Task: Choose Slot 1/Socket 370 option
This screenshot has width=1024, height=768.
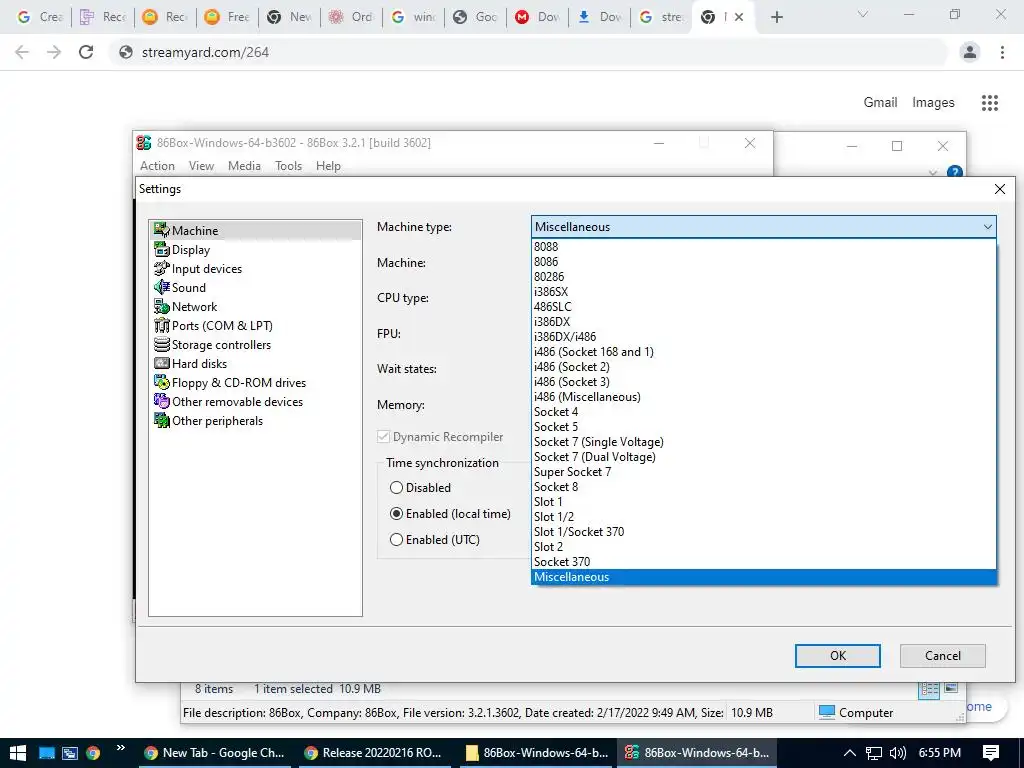Action: coord(764,532)
